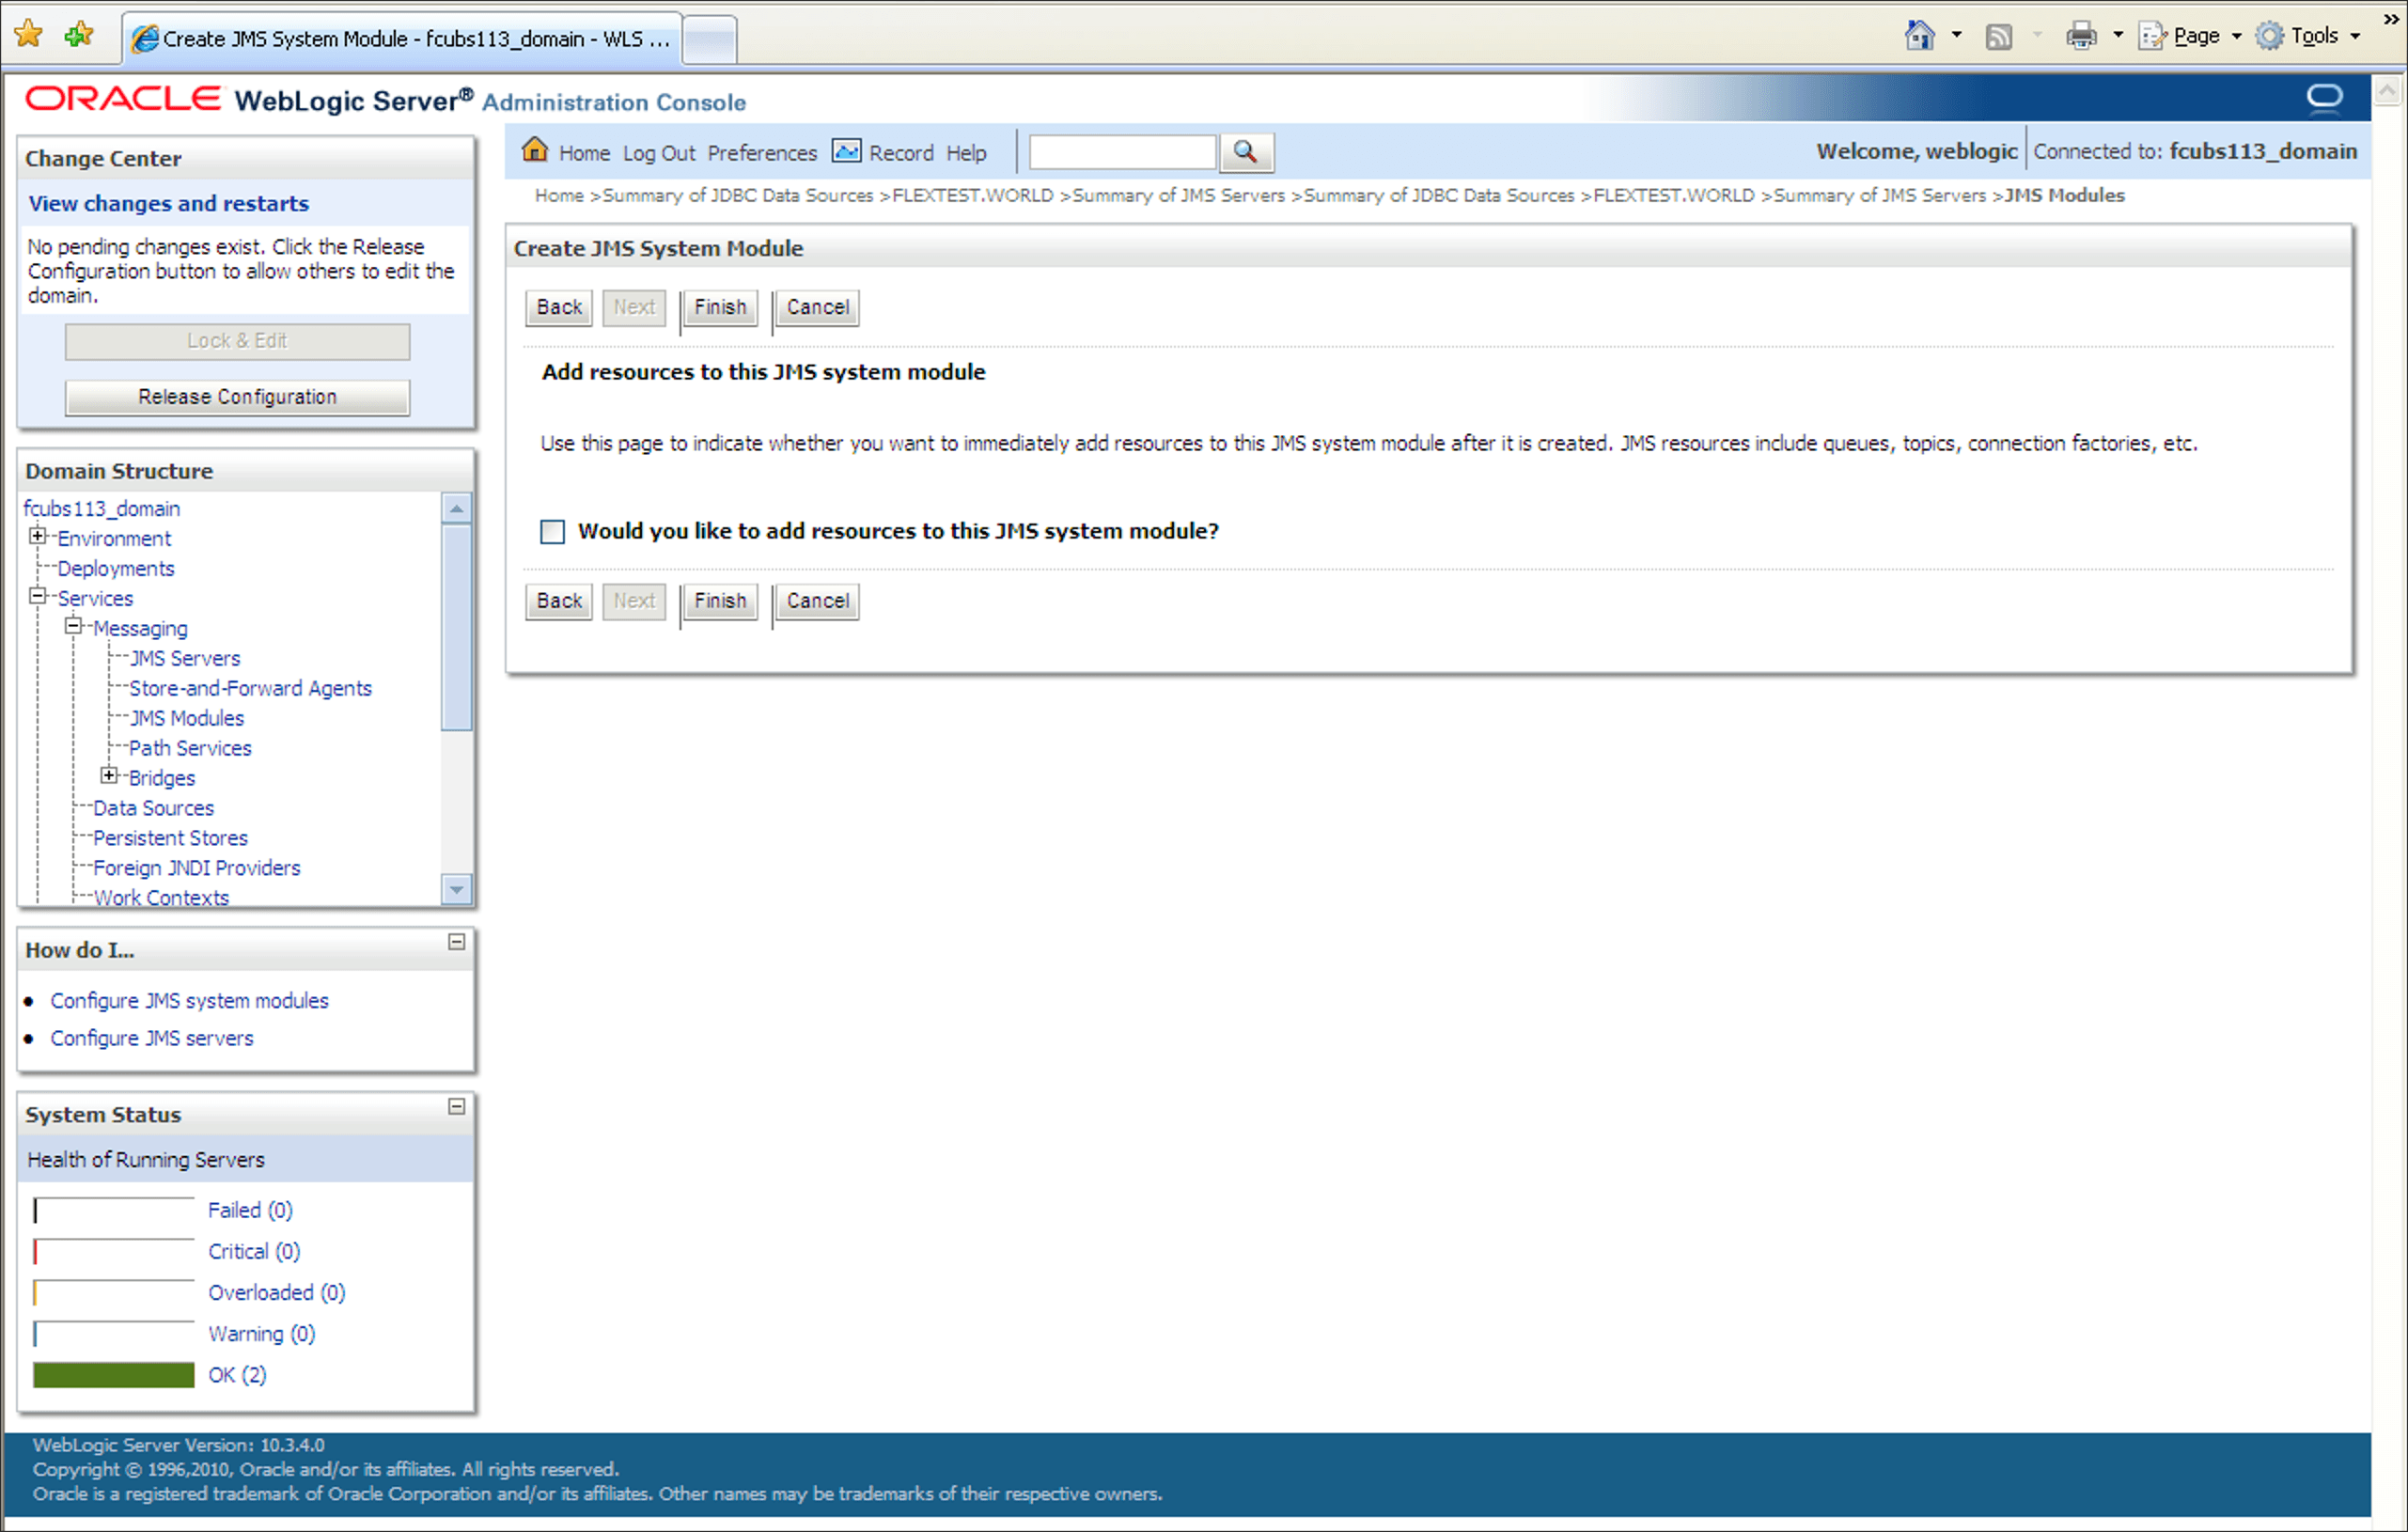The width and height of the screenshot is (2408, 1532).
Task: Click the top Finish button
Action: pyautogui.click(x=720, y=307)
